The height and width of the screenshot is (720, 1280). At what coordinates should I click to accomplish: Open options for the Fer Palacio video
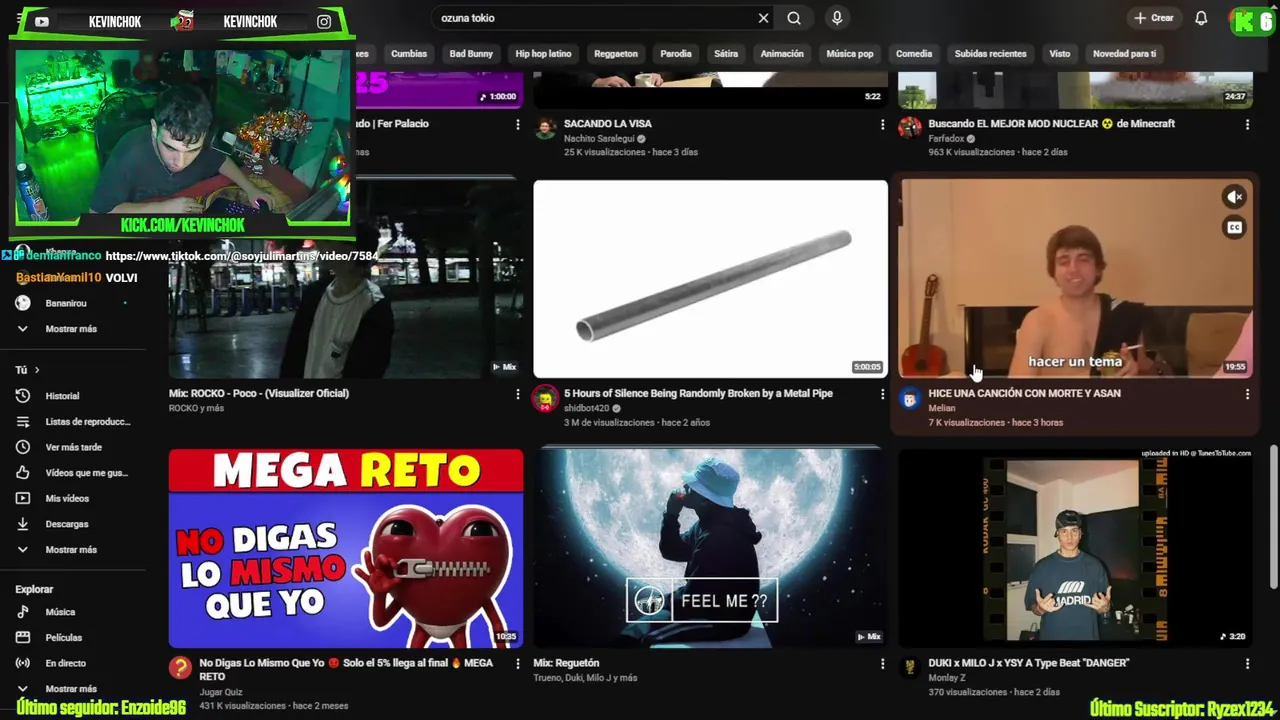(x=517, y=124)
